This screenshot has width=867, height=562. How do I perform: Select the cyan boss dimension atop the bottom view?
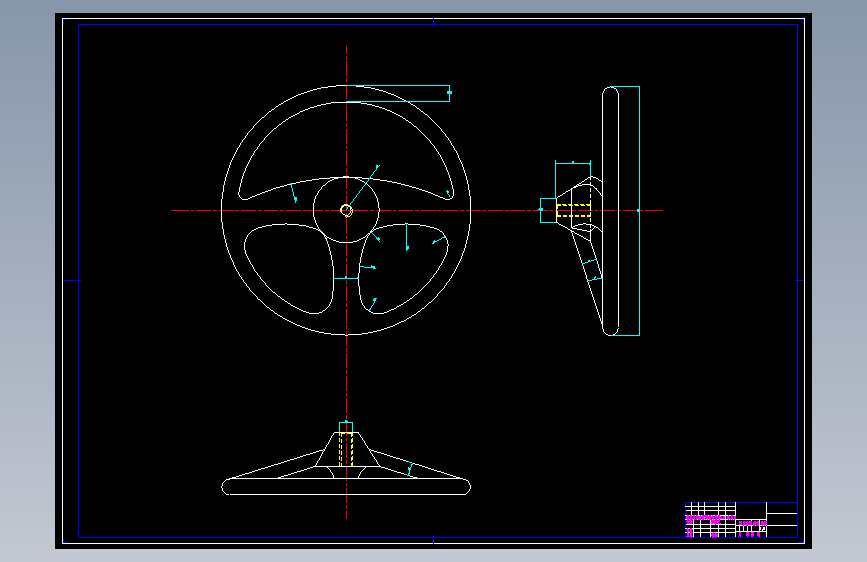(x=346, y=426)
